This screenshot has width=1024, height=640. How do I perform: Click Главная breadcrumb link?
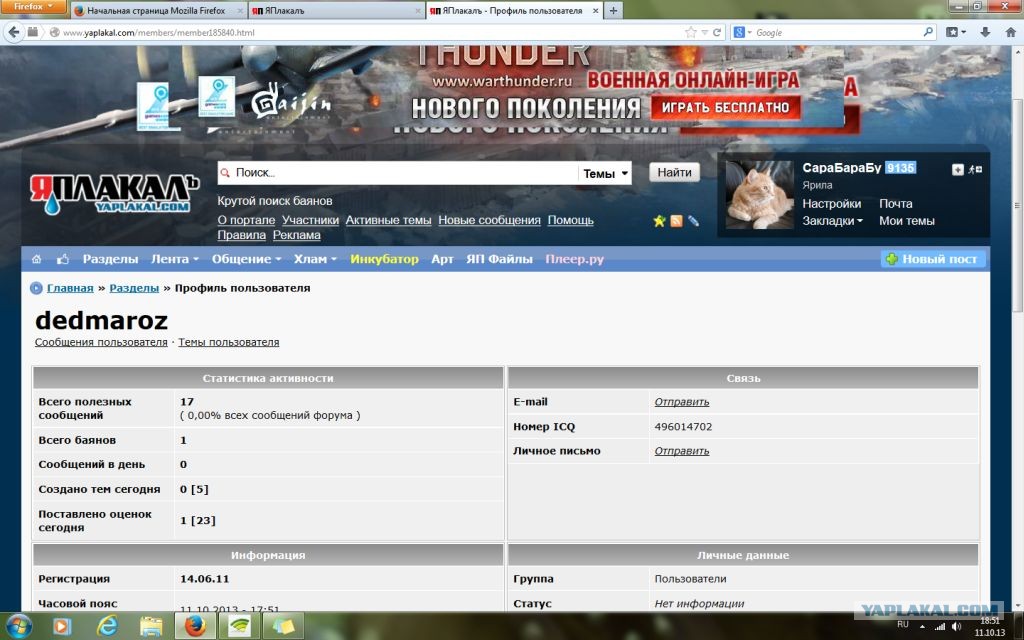pyautogui.click(x=70, y=288)
